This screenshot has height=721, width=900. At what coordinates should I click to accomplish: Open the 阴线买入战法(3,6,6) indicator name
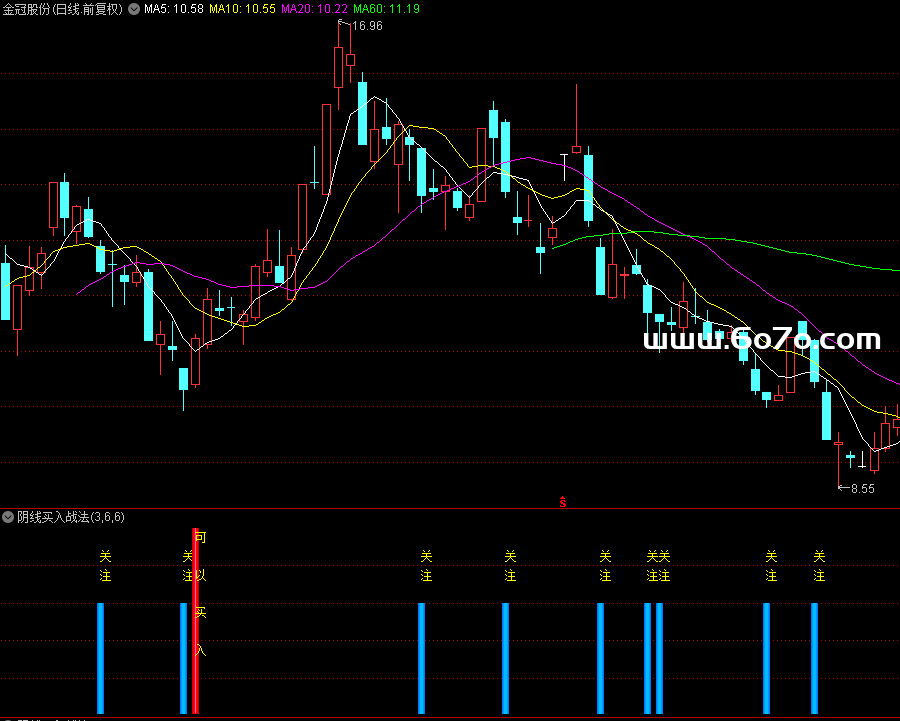tap(71, 517)
